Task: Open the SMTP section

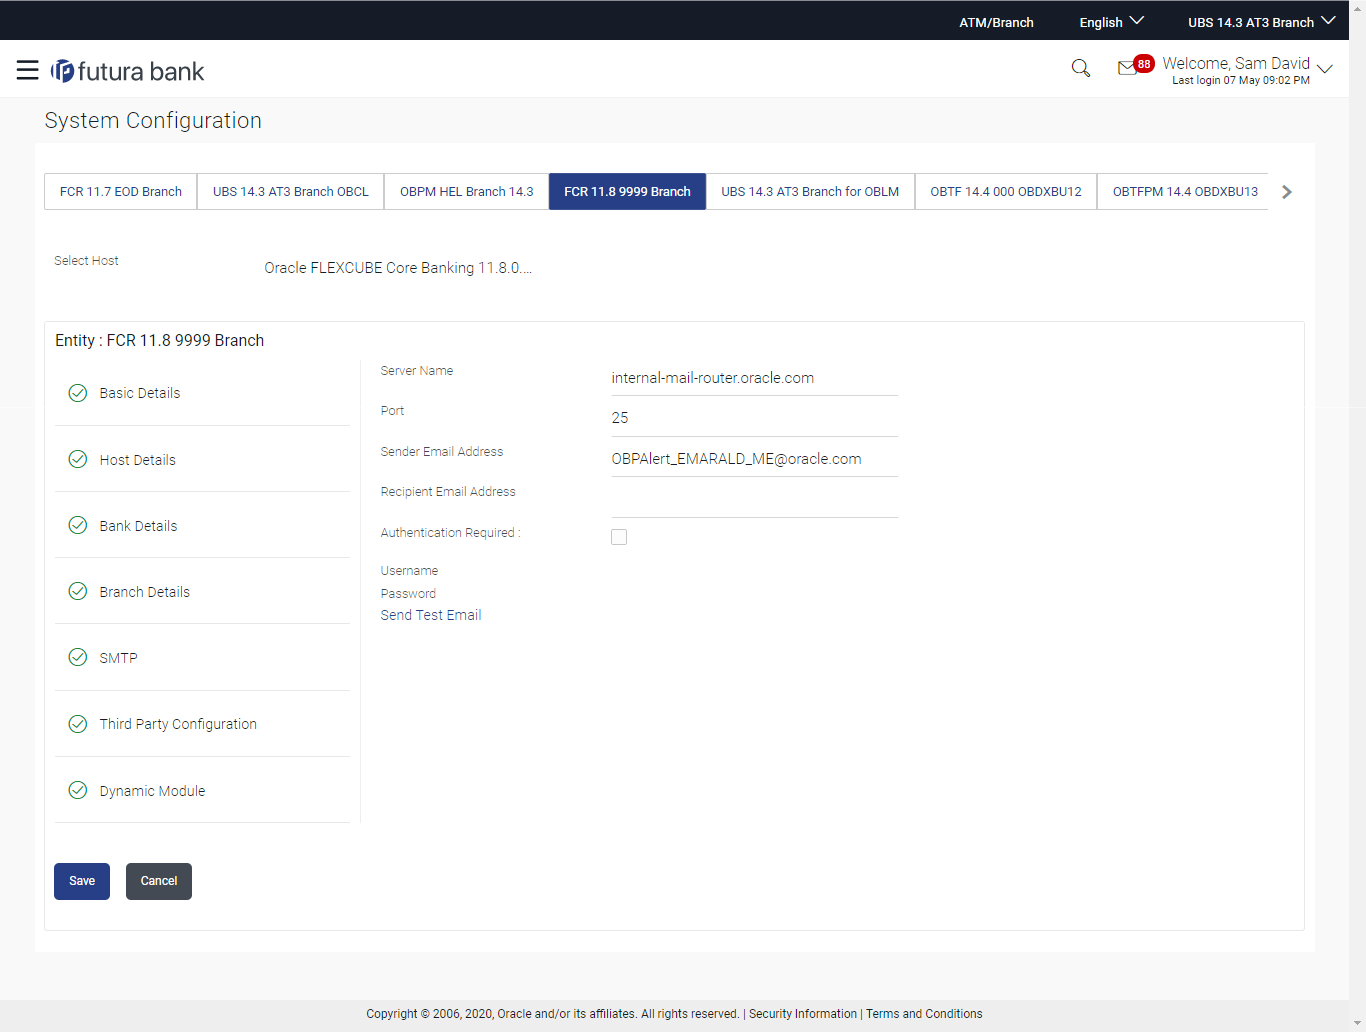Action: (202, 657)
